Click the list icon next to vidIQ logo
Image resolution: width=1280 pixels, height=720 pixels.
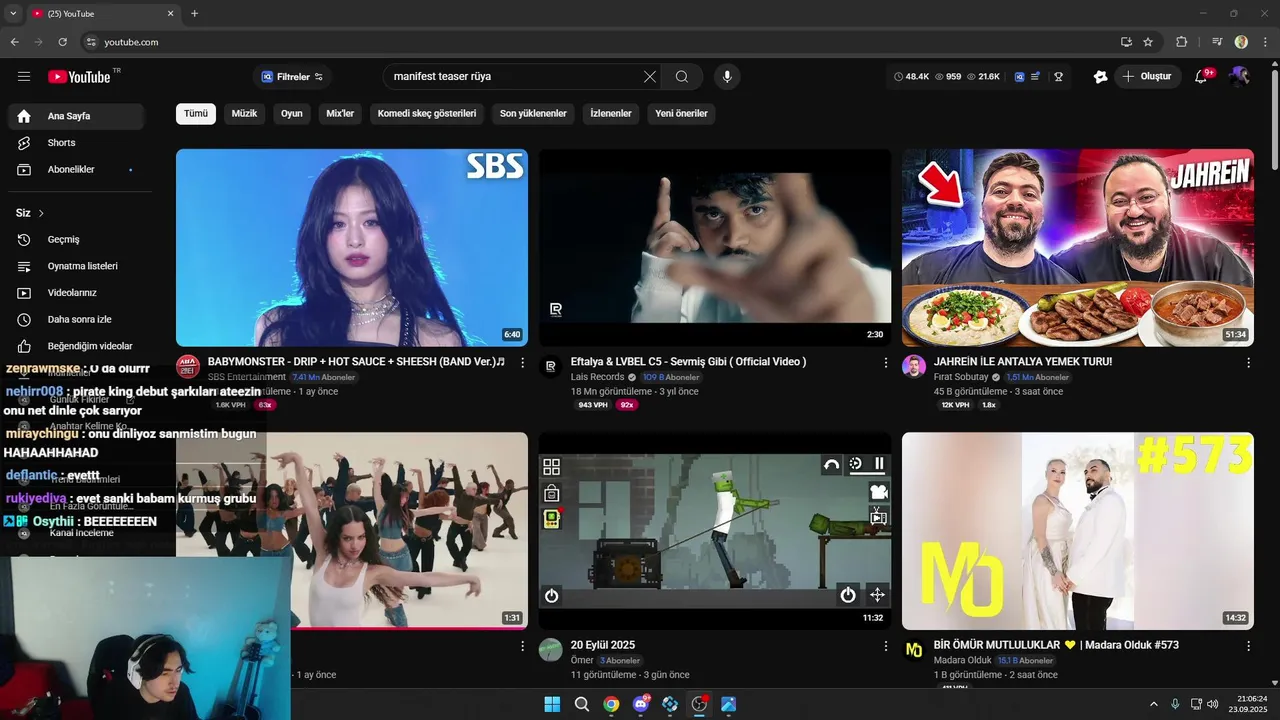click(x=1035, y=77)
